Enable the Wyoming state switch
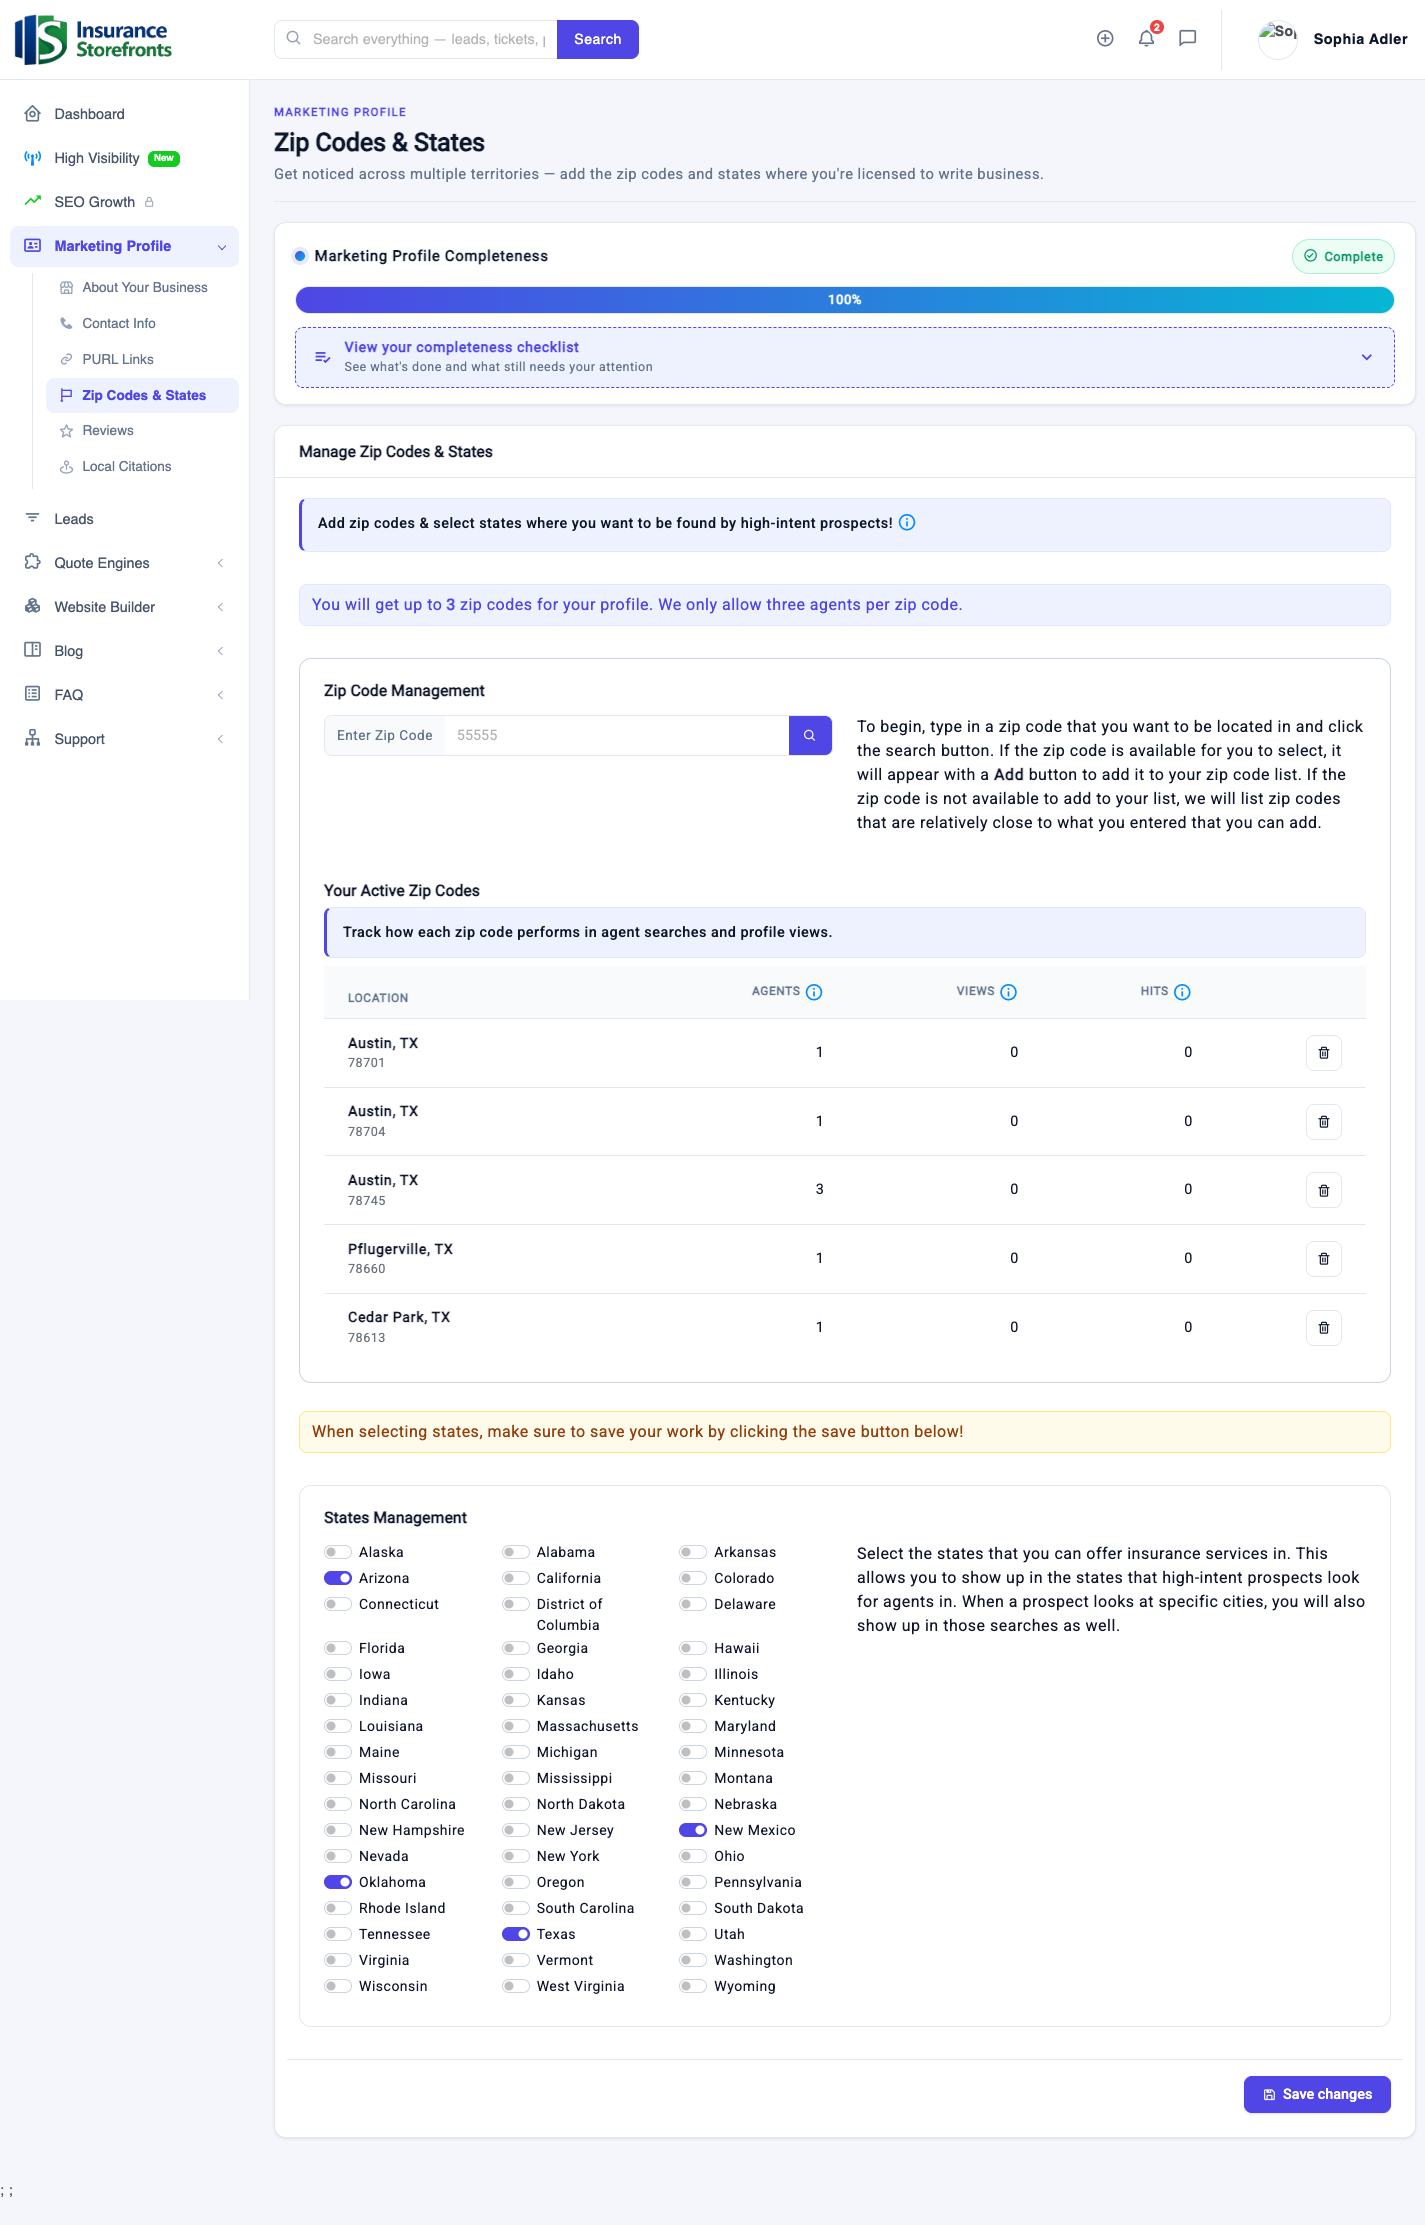This screenshot has height=2225, width=1425. [693, 1986]
